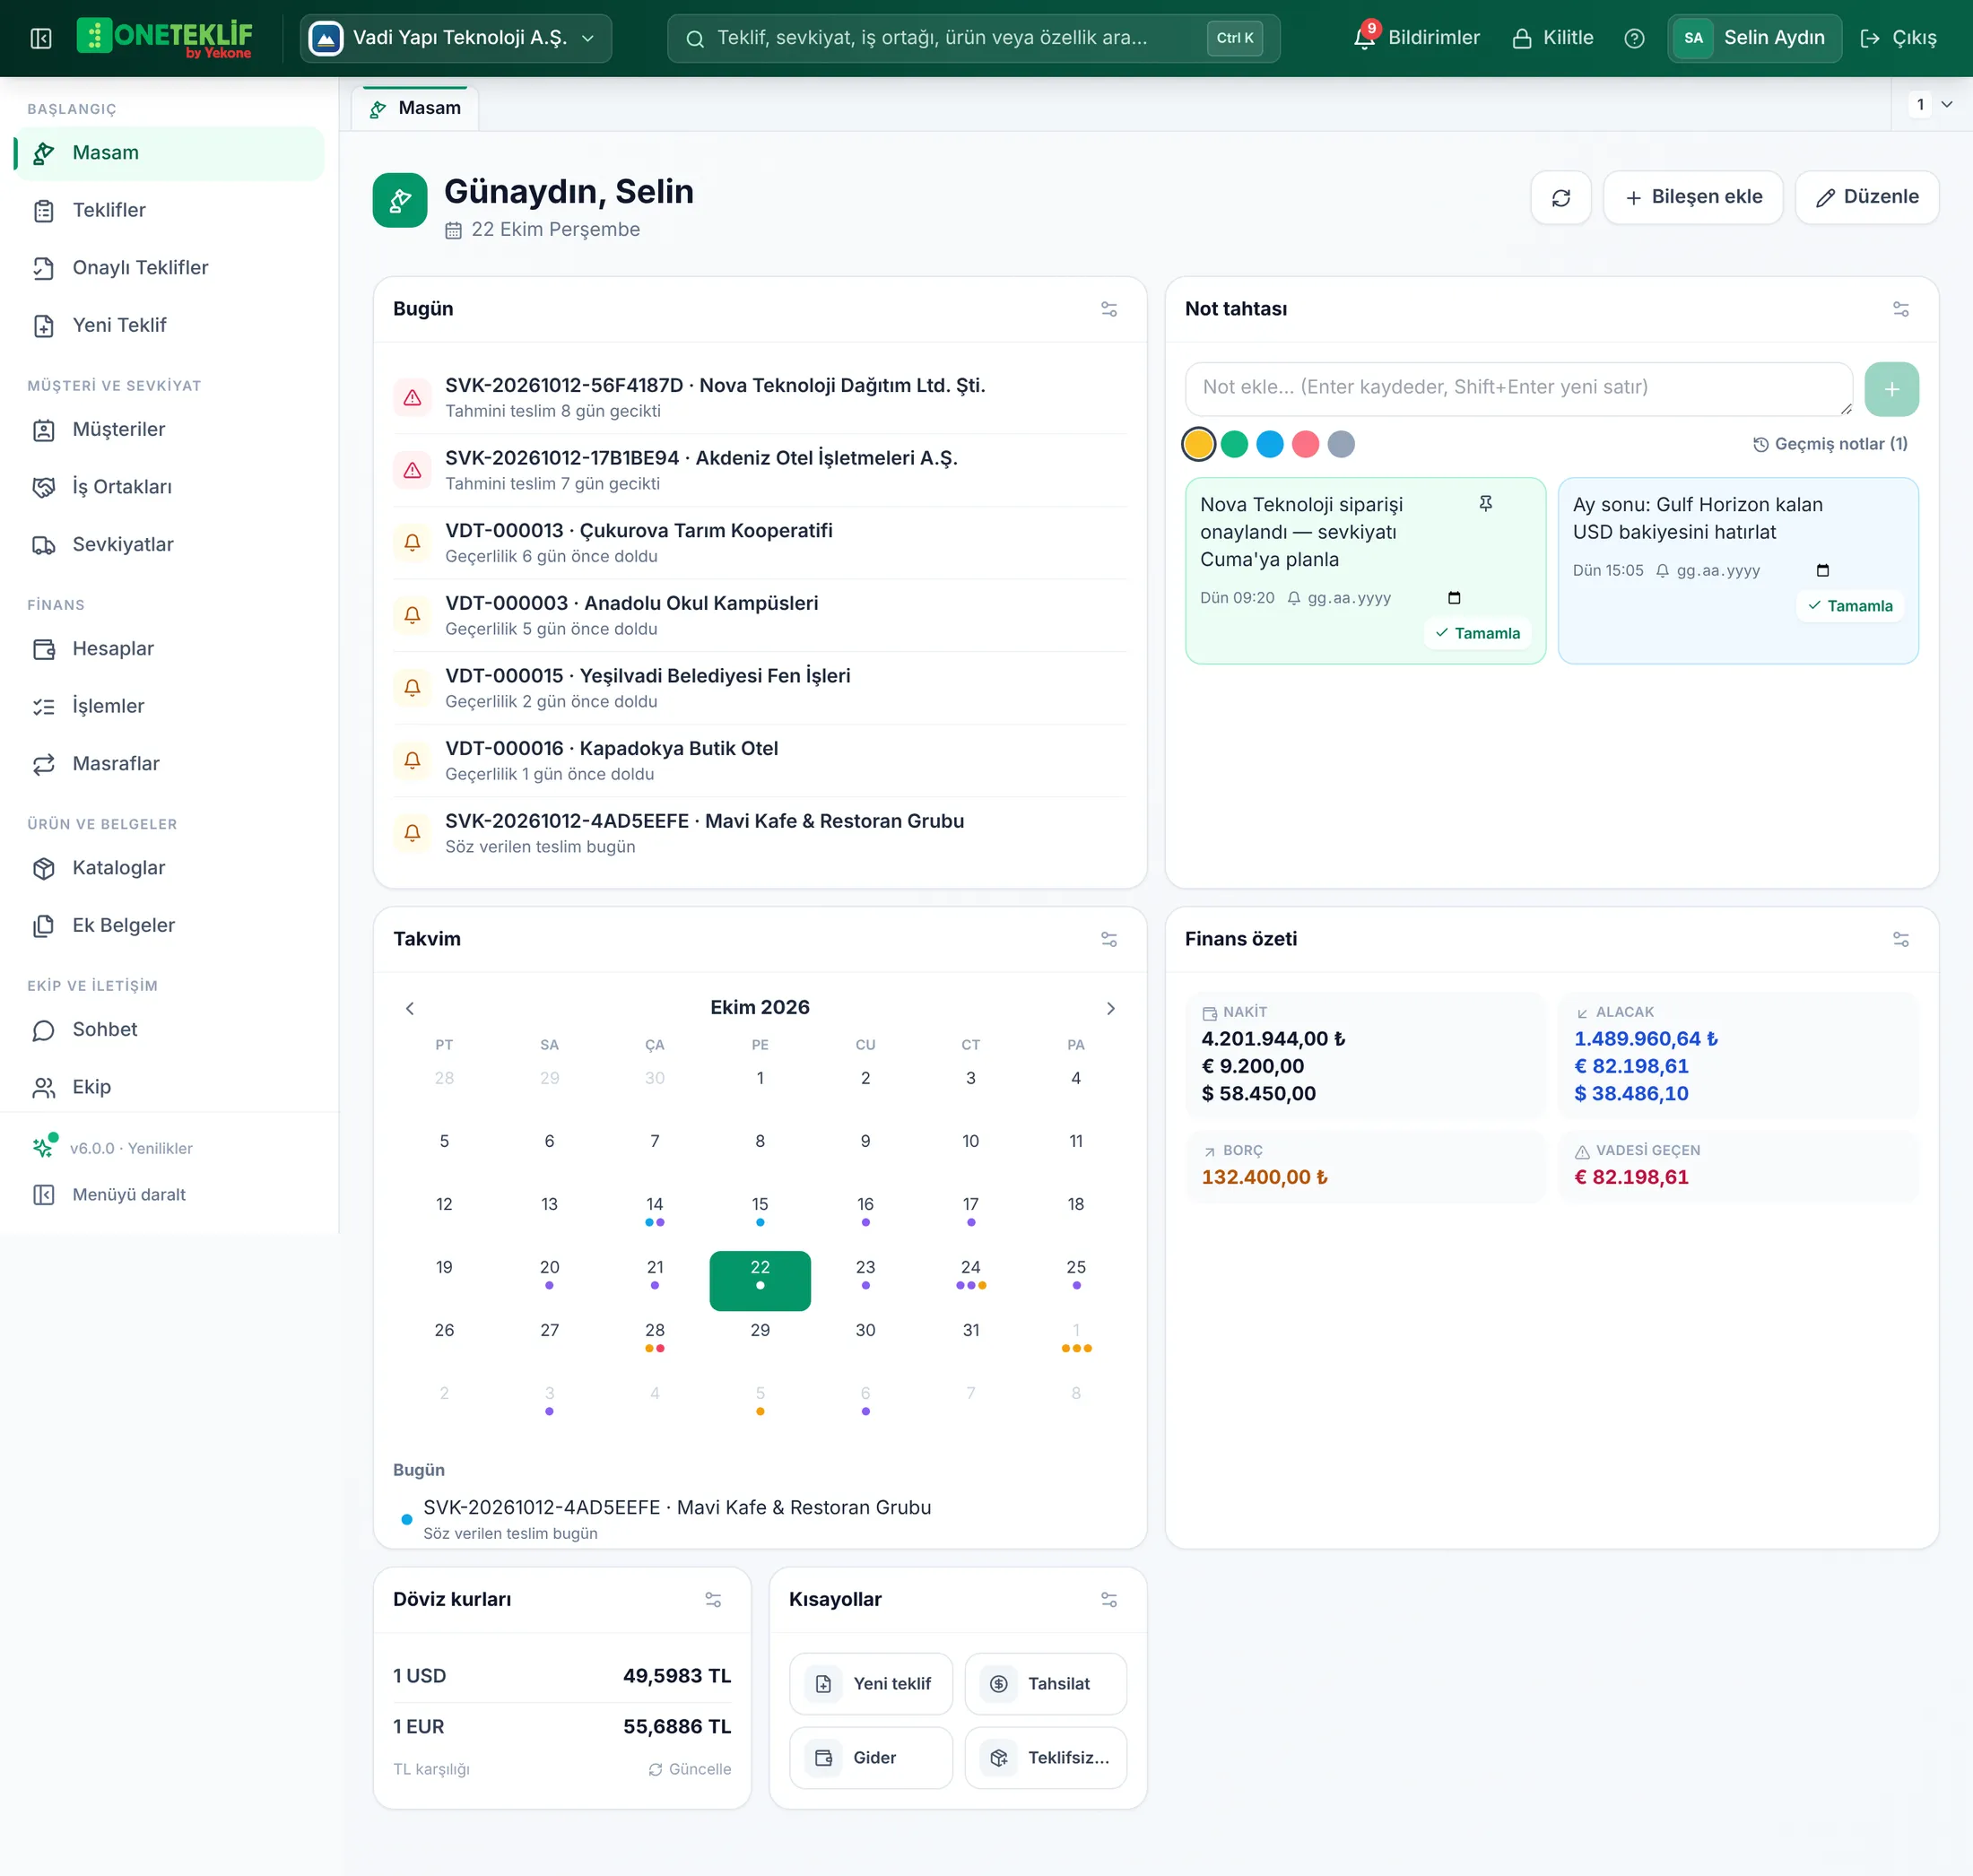
Task: Select the pink note color swatch
Action: click(1305, 444)
